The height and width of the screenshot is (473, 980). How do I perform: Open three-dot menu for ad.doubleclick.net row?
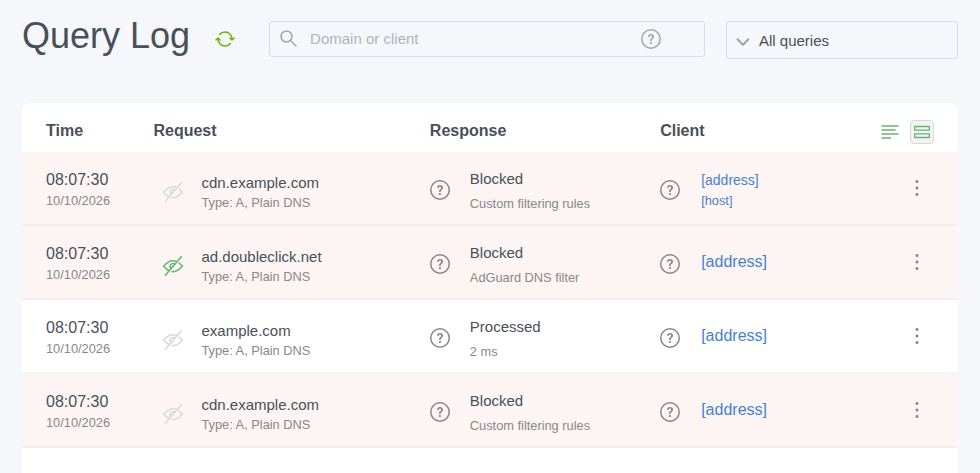(x=917, y=262)
